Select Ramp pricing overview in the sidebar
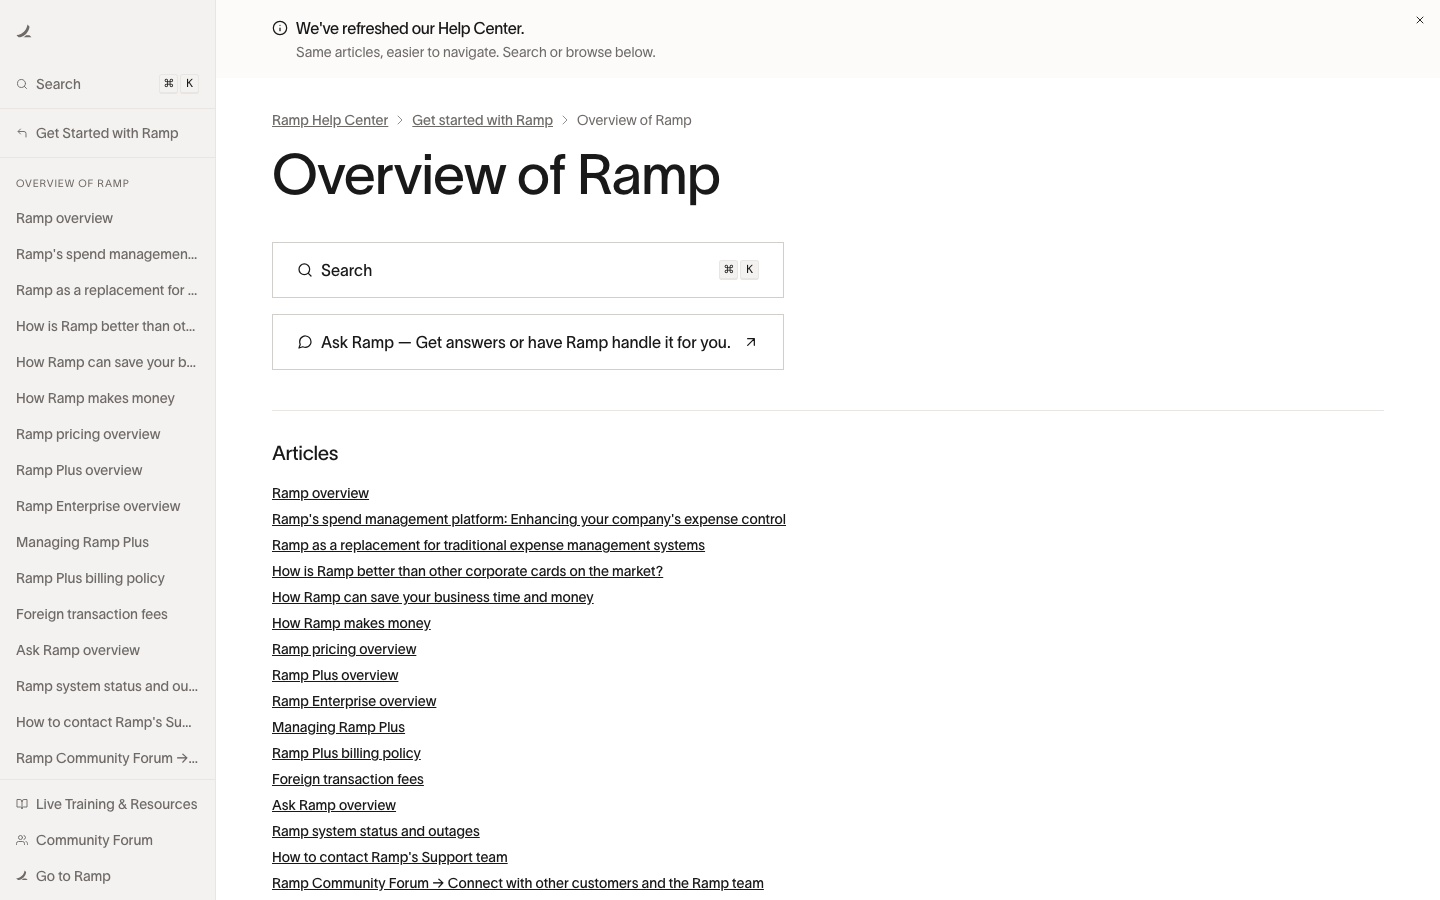This screenshot has height=900, width=1440. [88, 434]
